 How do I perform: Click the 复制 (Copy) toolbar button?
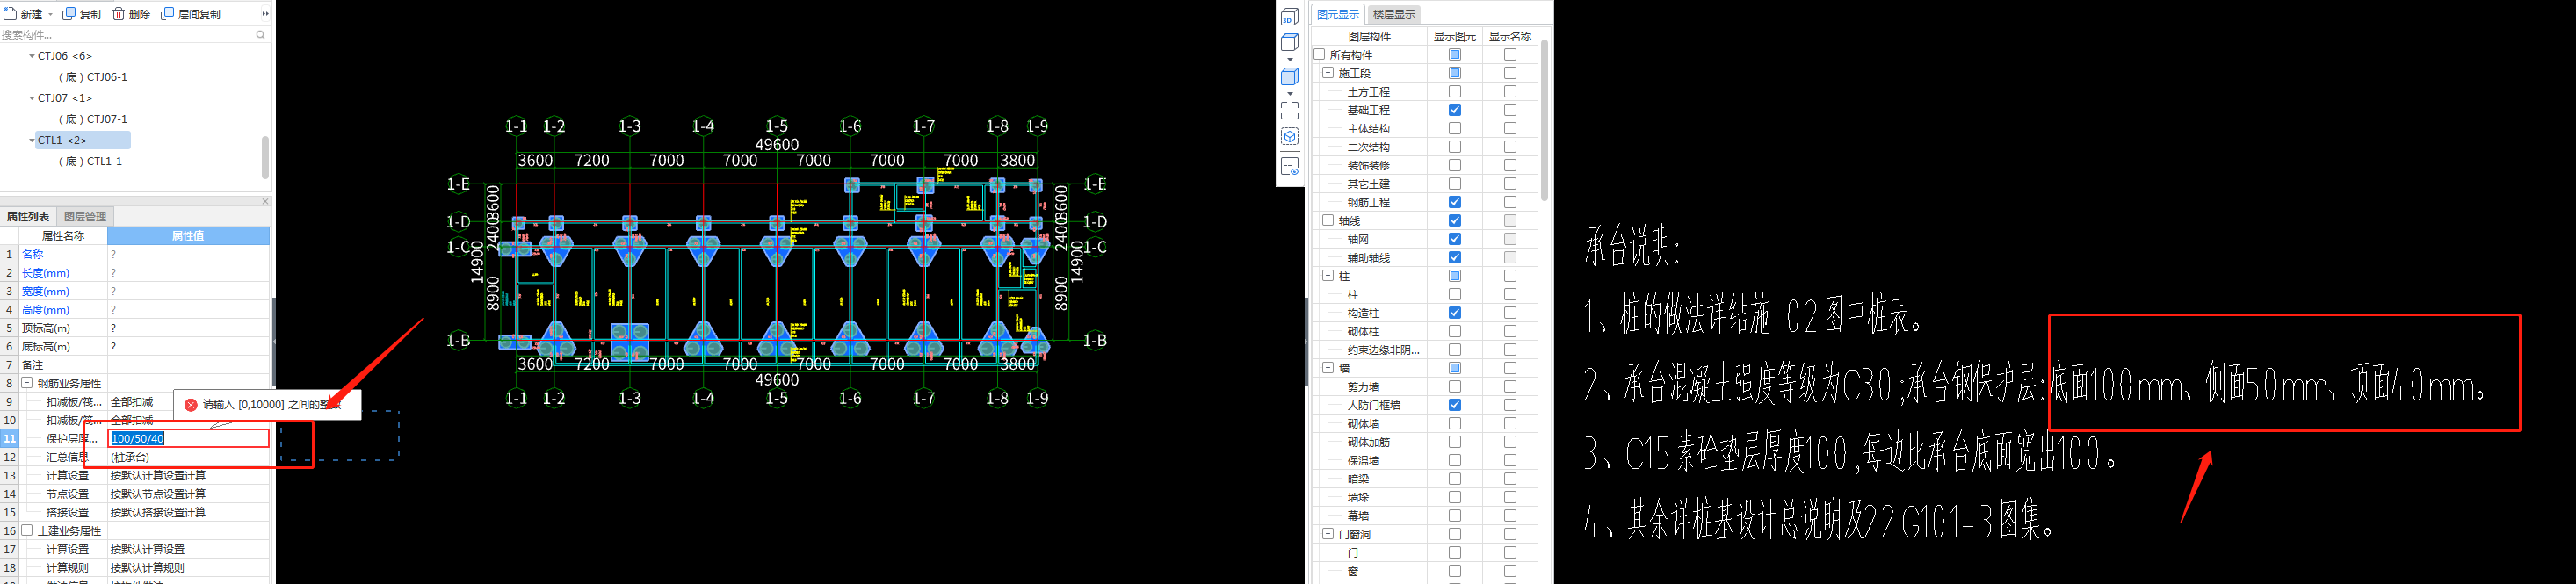tap(82, 14)
